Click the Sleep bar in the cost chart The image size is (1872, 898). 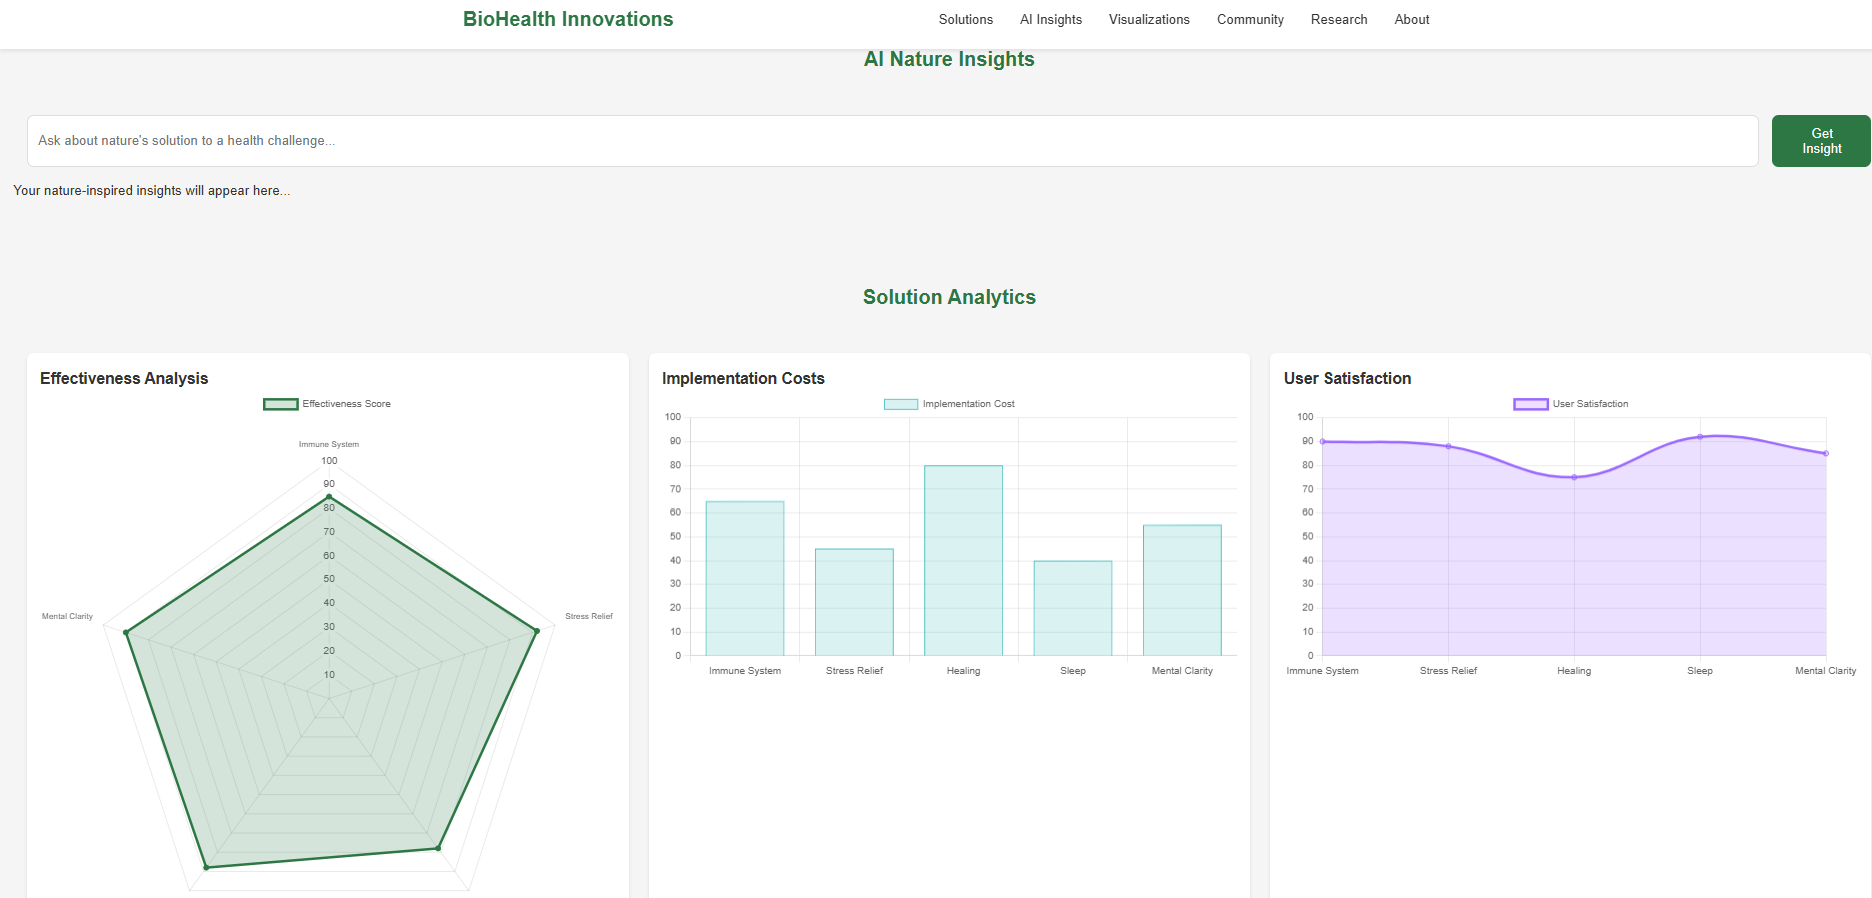(x=1073, y=608)
